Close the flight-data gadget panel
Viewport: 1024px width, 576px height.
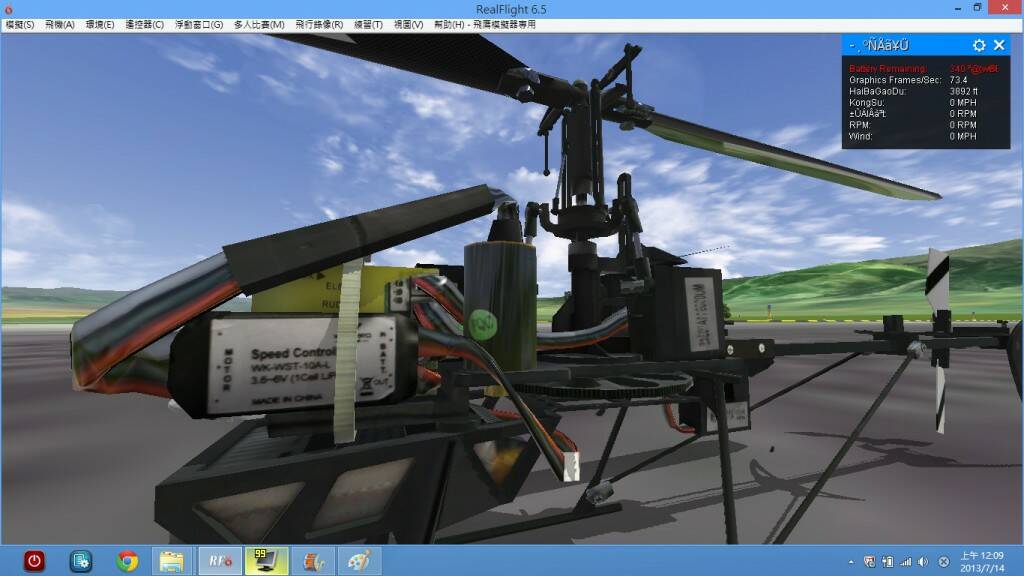pyautogui.click(x=999, y=45)
